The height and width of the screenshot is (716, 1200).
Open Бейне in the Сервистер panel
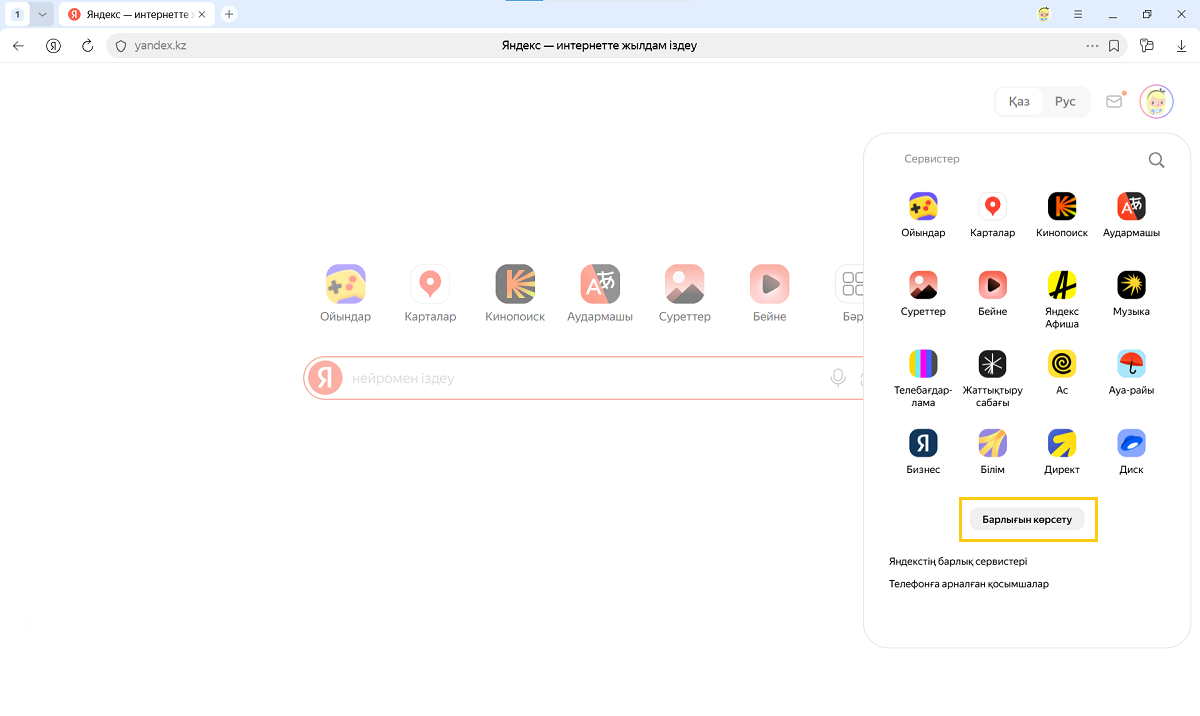[992, 294]
